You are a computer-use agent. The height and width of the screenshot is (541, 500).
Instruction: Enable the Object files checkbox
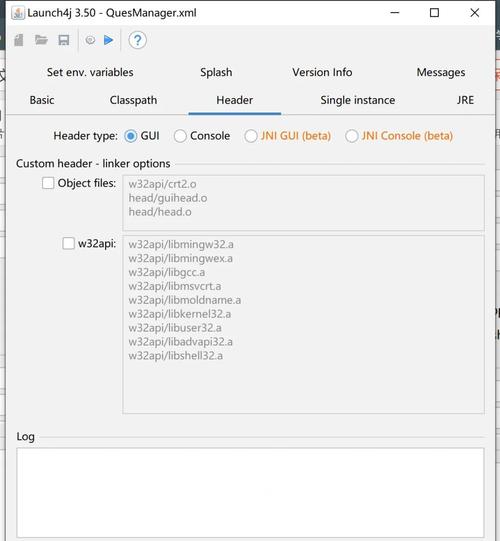point(48,183)
